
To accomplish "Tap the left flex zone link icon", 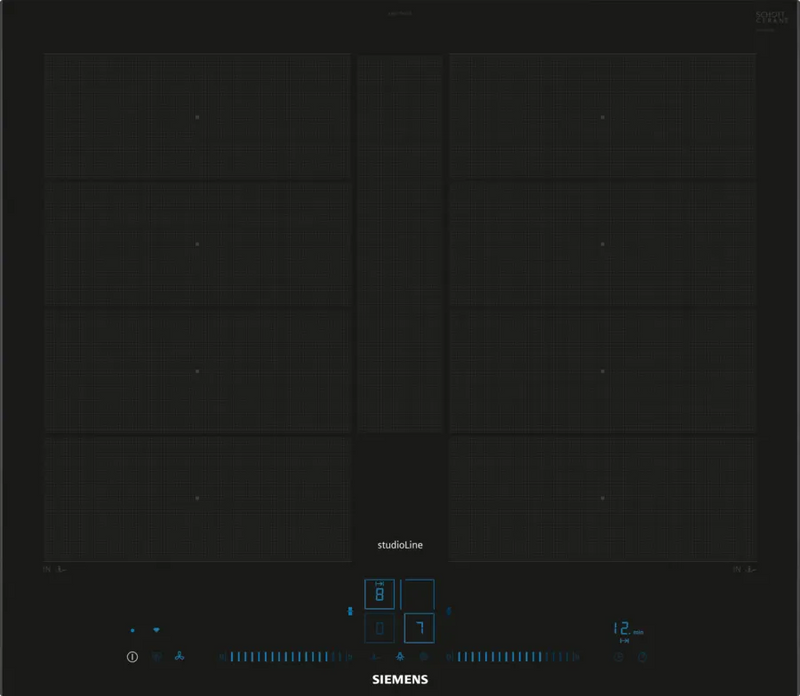I will 350,610.
